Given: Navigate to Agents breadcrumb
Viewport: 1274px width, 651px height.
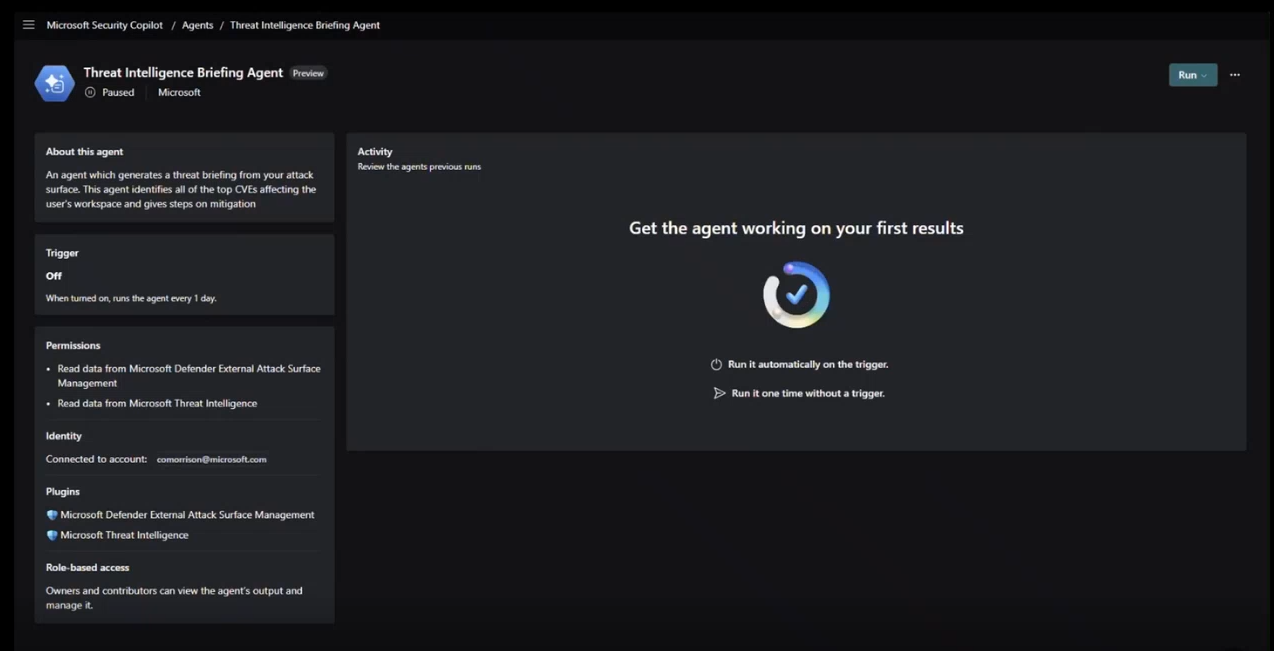Looking at the screenshot, I should click(x=197, y=25).
